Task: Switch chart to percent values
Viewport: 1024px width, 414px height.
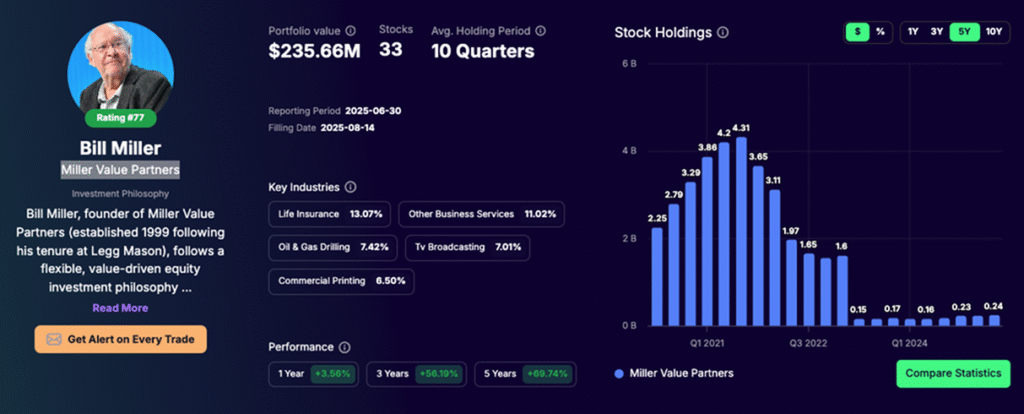Action: [x=880, y=32]
